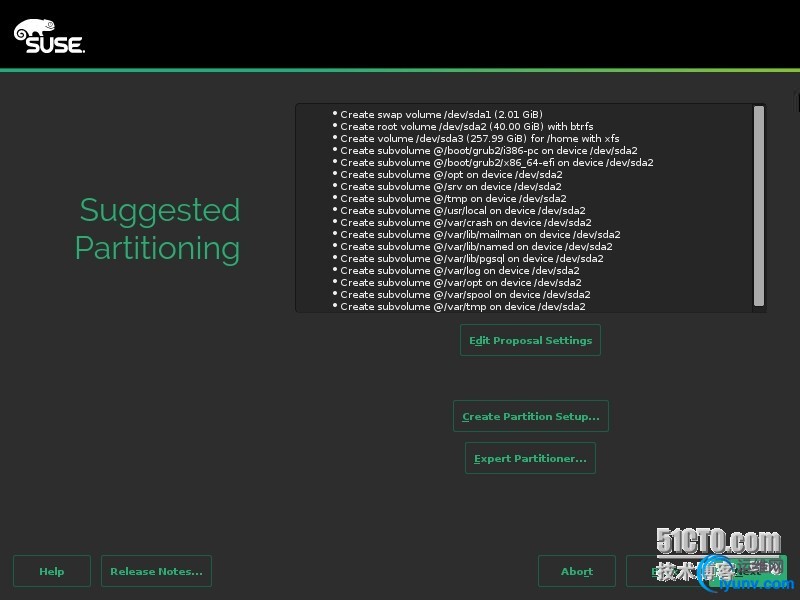Select subvolume line '@/var/lib/named'
The height and width of the screenshot is (600, 800).
(x=477, y=246)
